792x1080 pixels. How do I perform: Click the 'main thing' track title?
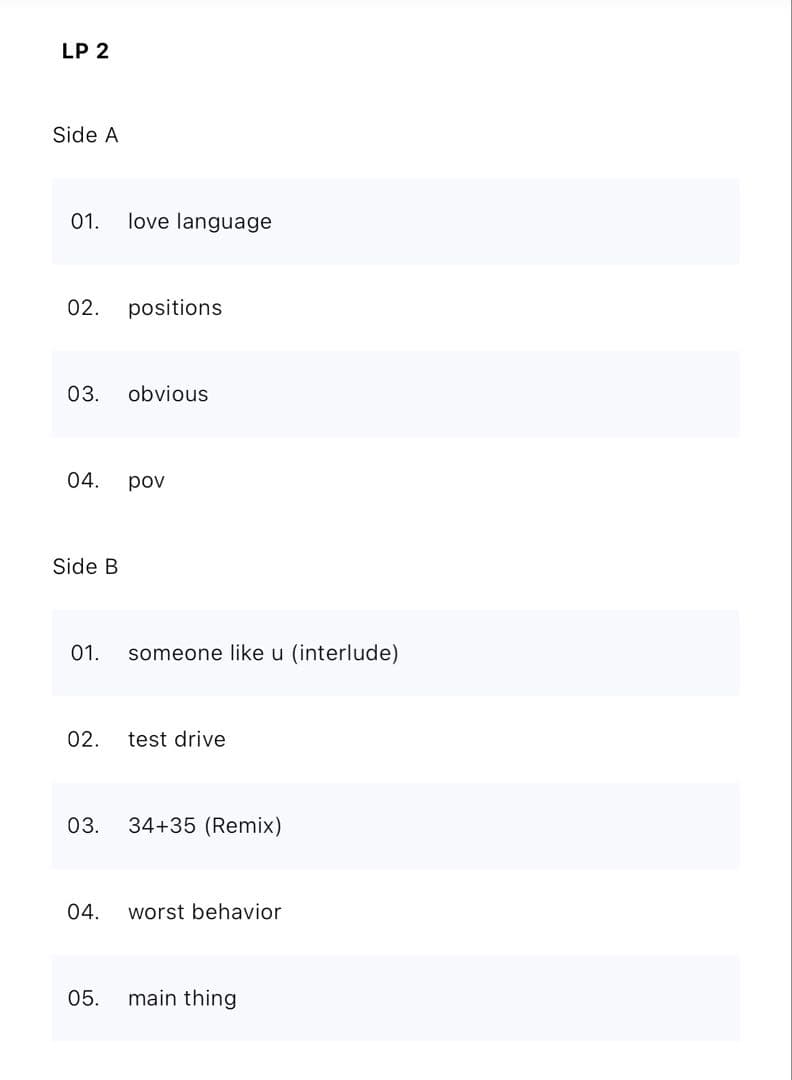[182, 998]
